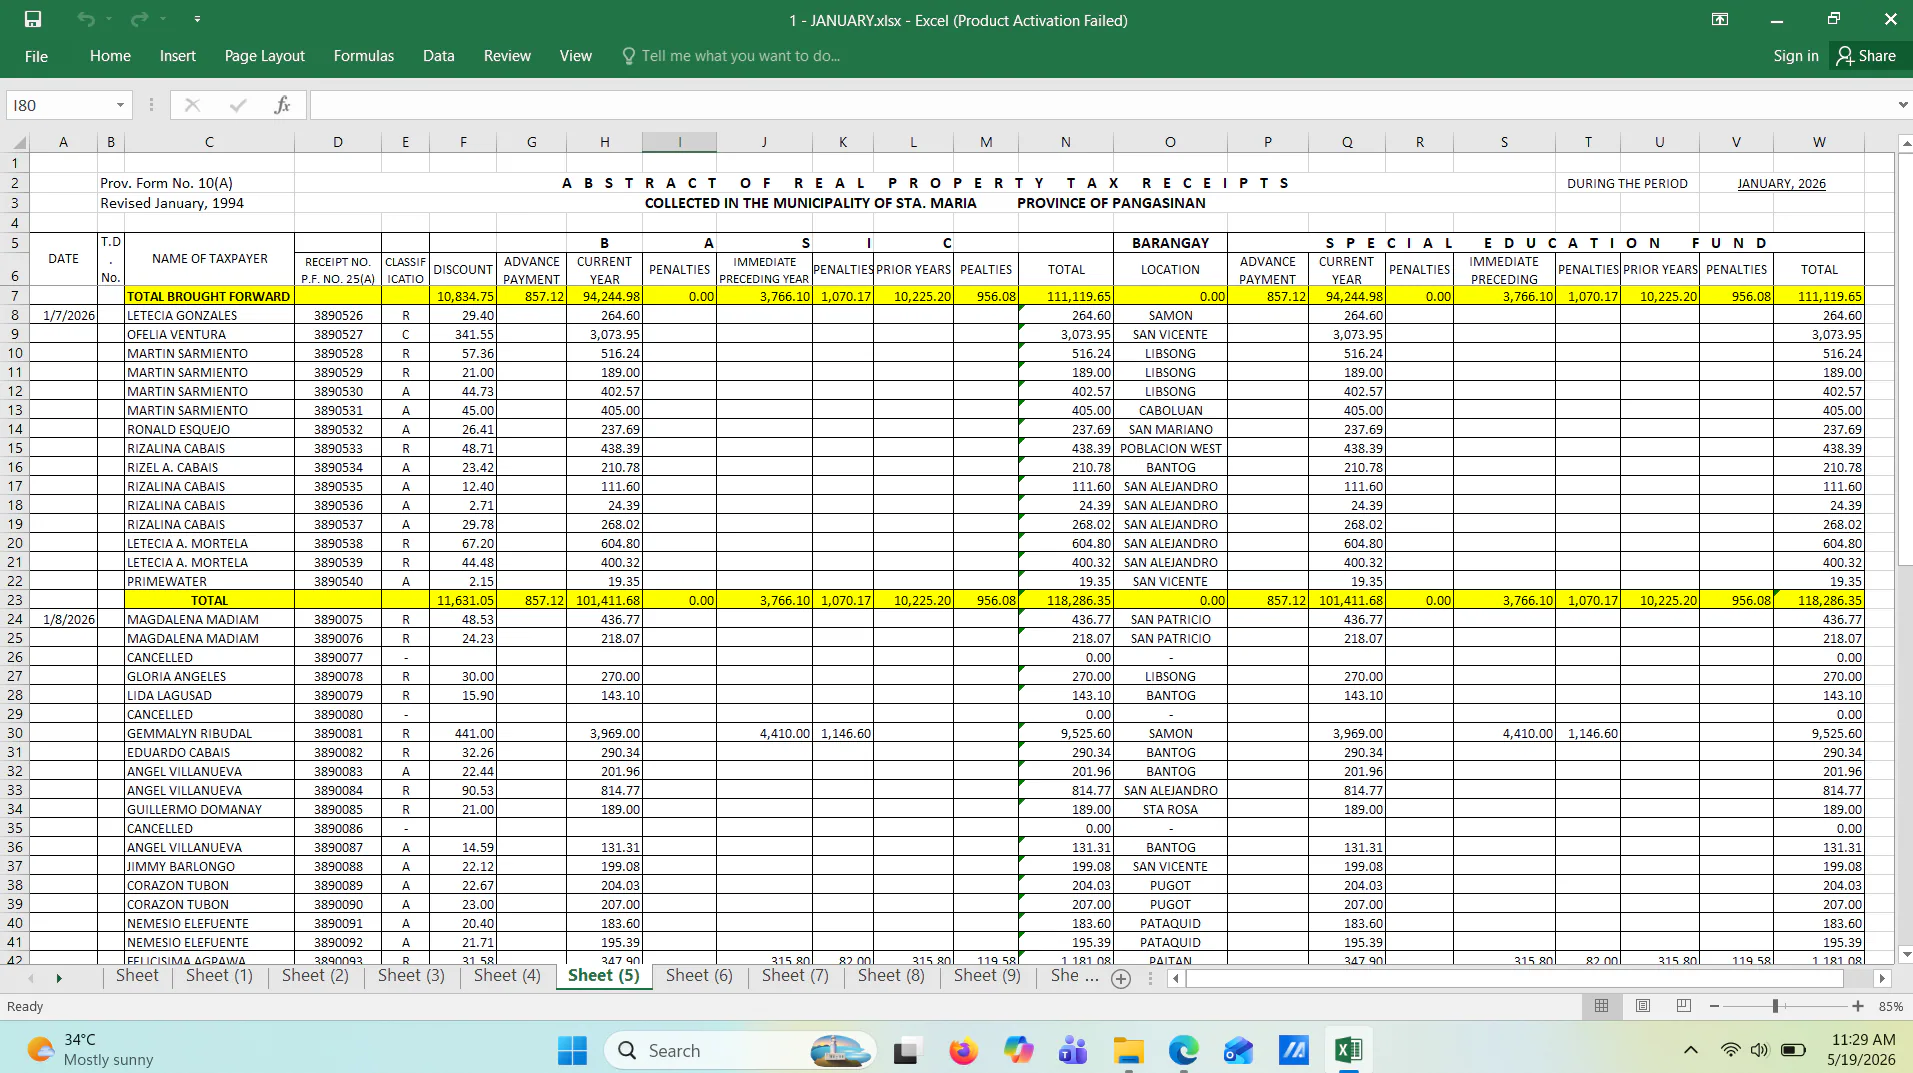Expand the Name Box dropdown arrow
The width and height of the screenshot is (1913, 1073).
[120, 105]
